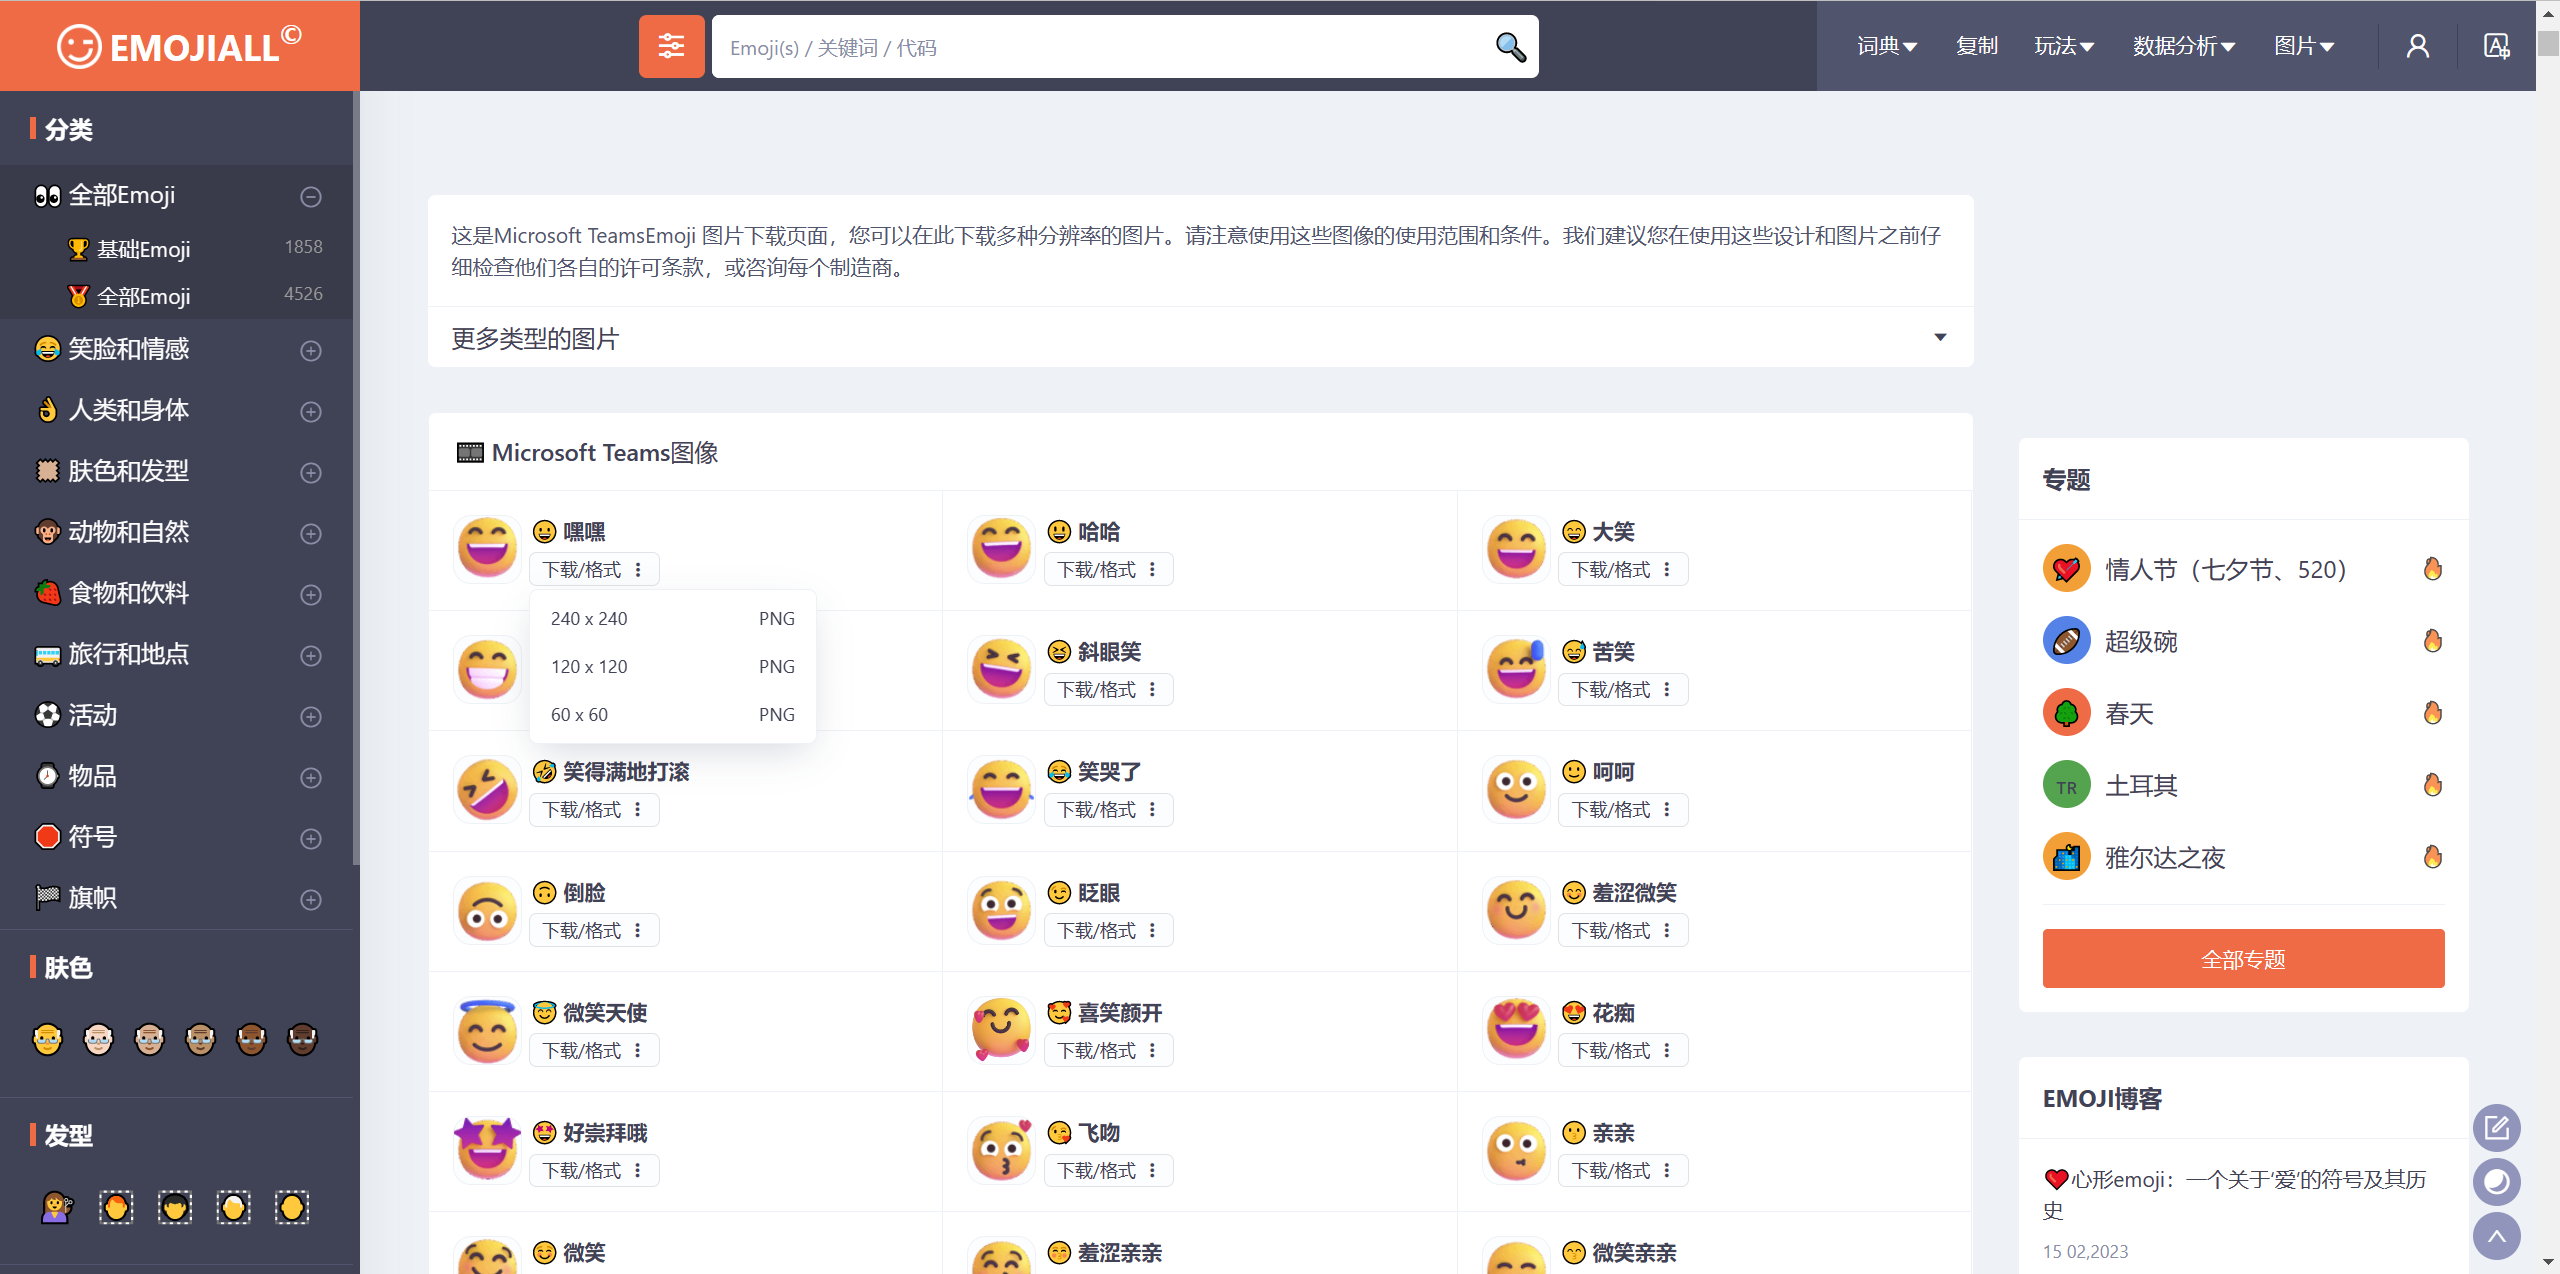
Task: Open the kebab menu on 嘿嘿 download button
Action: 640,569
